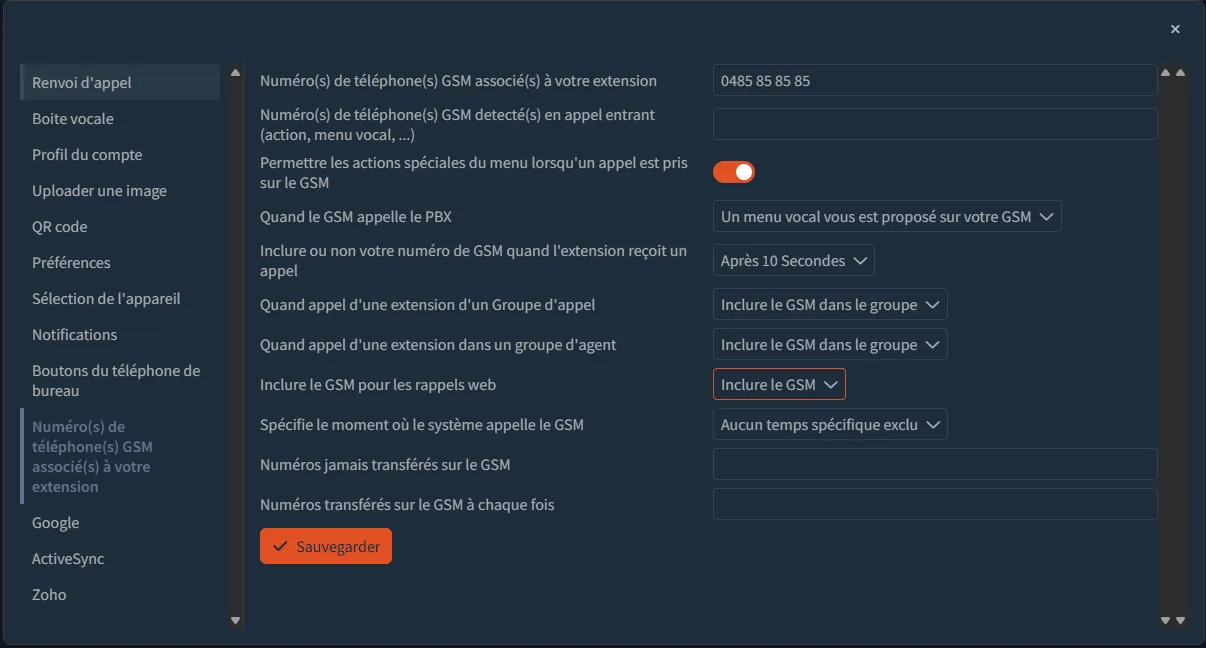Go to Préférences
The width and height of the screenshot is (1206, 648).
120,262
